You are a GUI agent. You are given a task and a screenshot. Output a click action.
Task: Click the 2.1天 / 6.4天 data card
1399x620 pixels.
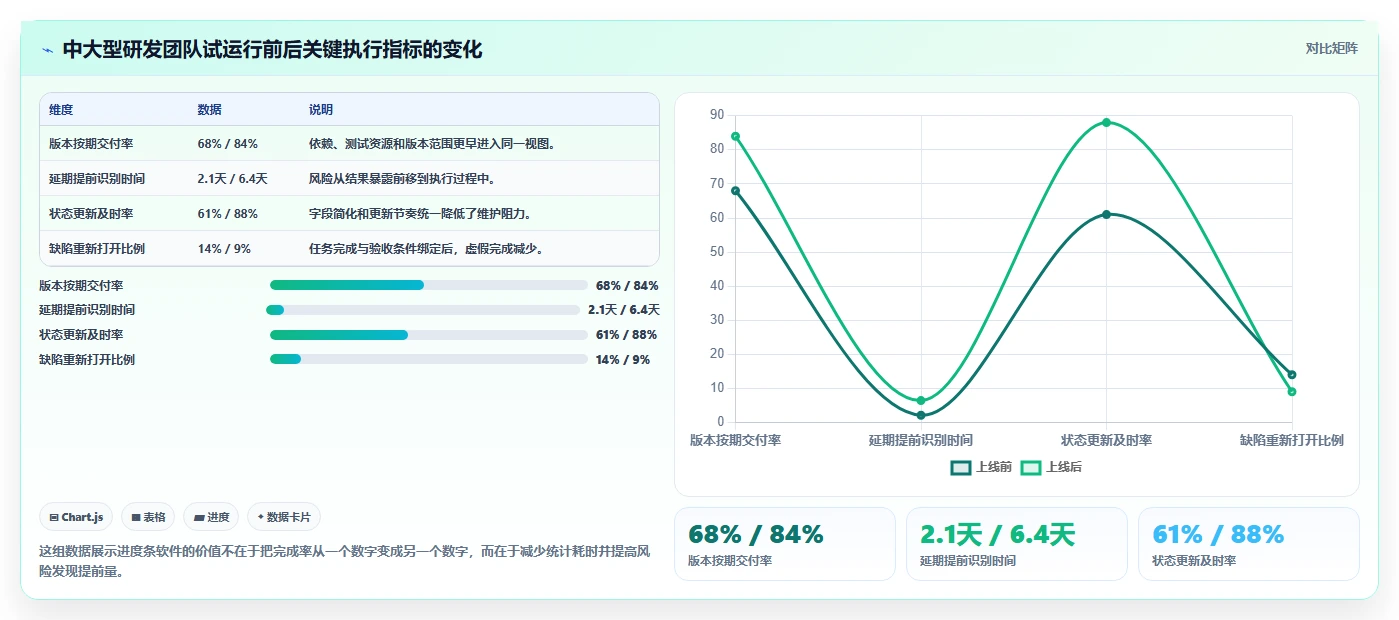click(1017, 544)
